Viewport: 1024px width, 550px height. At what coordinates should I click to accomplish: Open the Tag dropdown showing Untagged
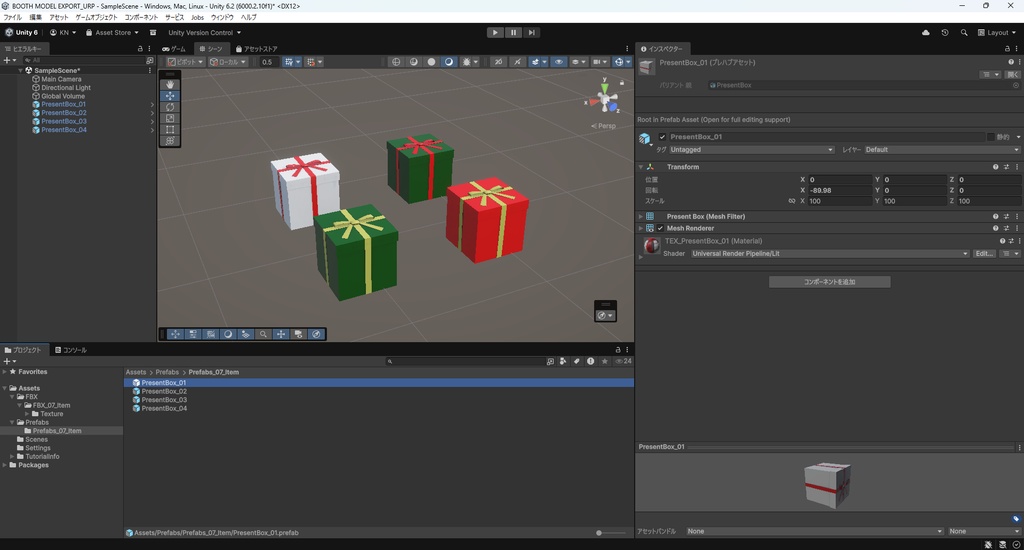click(x=751, y=150)
